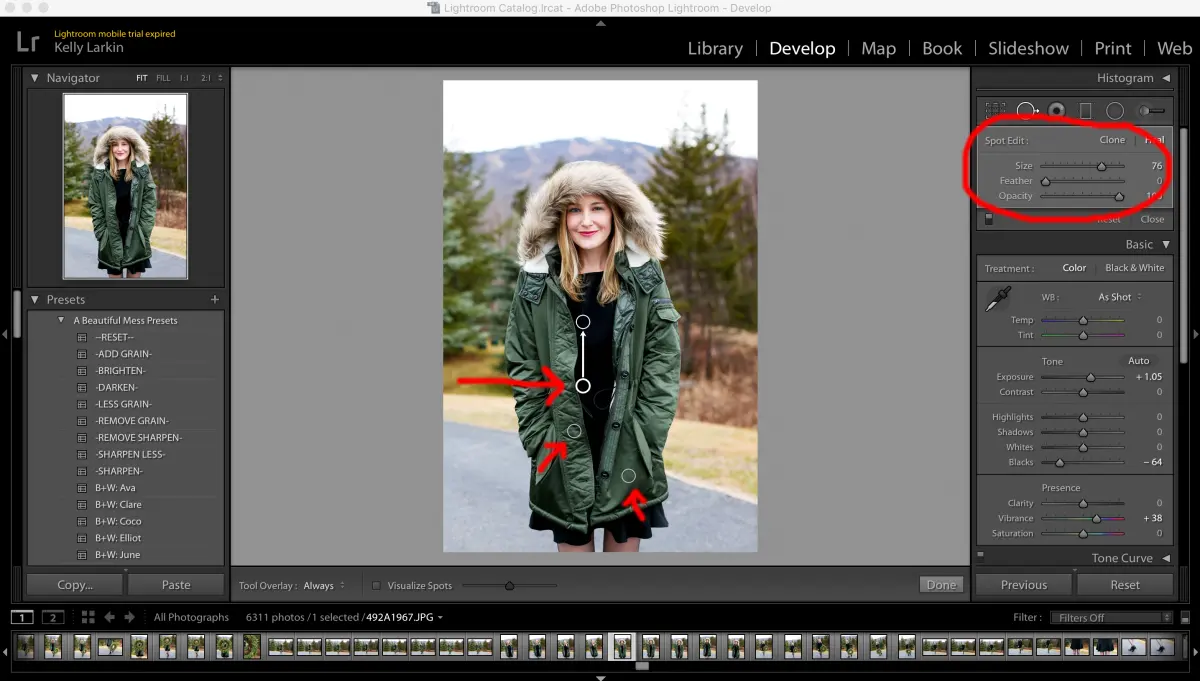
Task: Select the Red Eye Correction tool
Action: click(1057, 110)
